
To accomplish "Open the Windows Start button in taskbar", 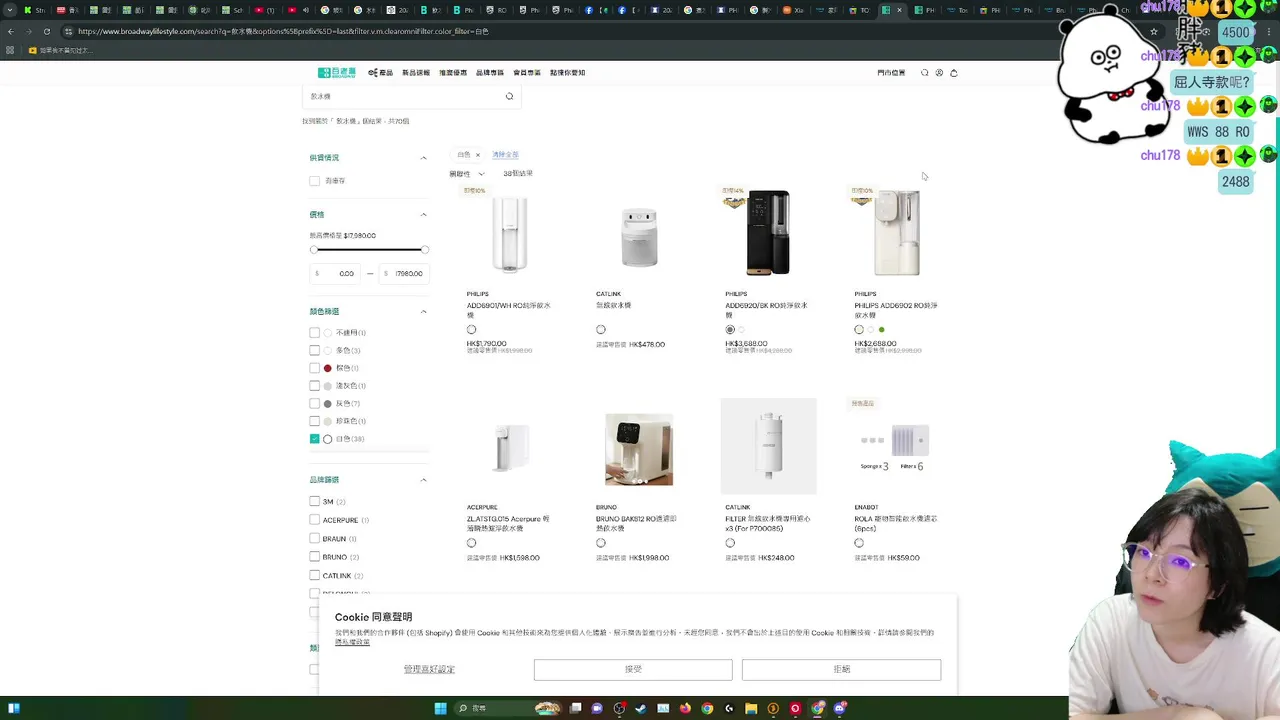I will pyautogui.click(x=440, y=708).
